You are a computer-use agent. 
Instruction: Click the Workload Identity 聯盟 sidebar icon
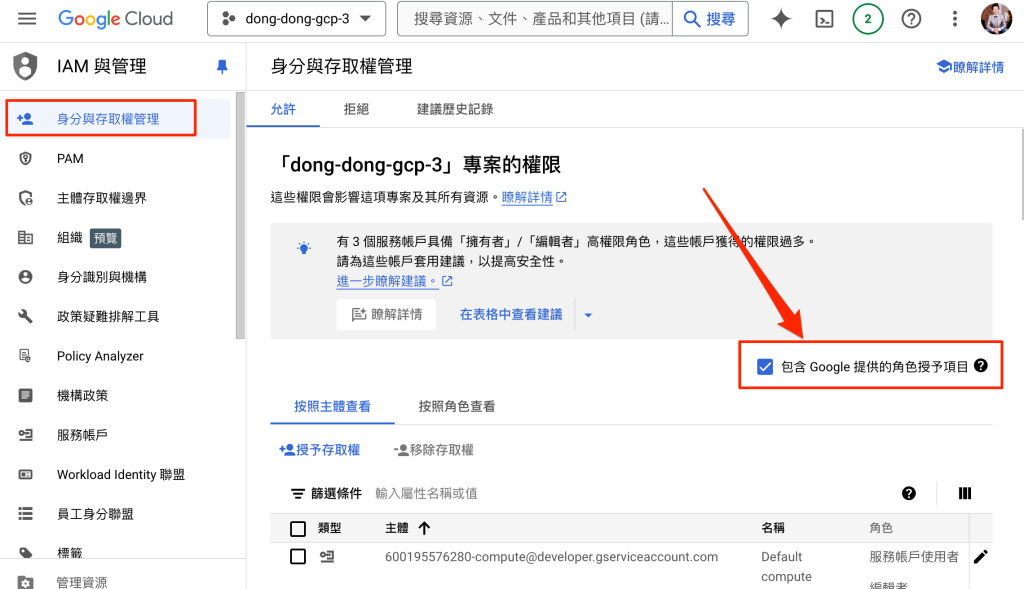pos(25,474)
